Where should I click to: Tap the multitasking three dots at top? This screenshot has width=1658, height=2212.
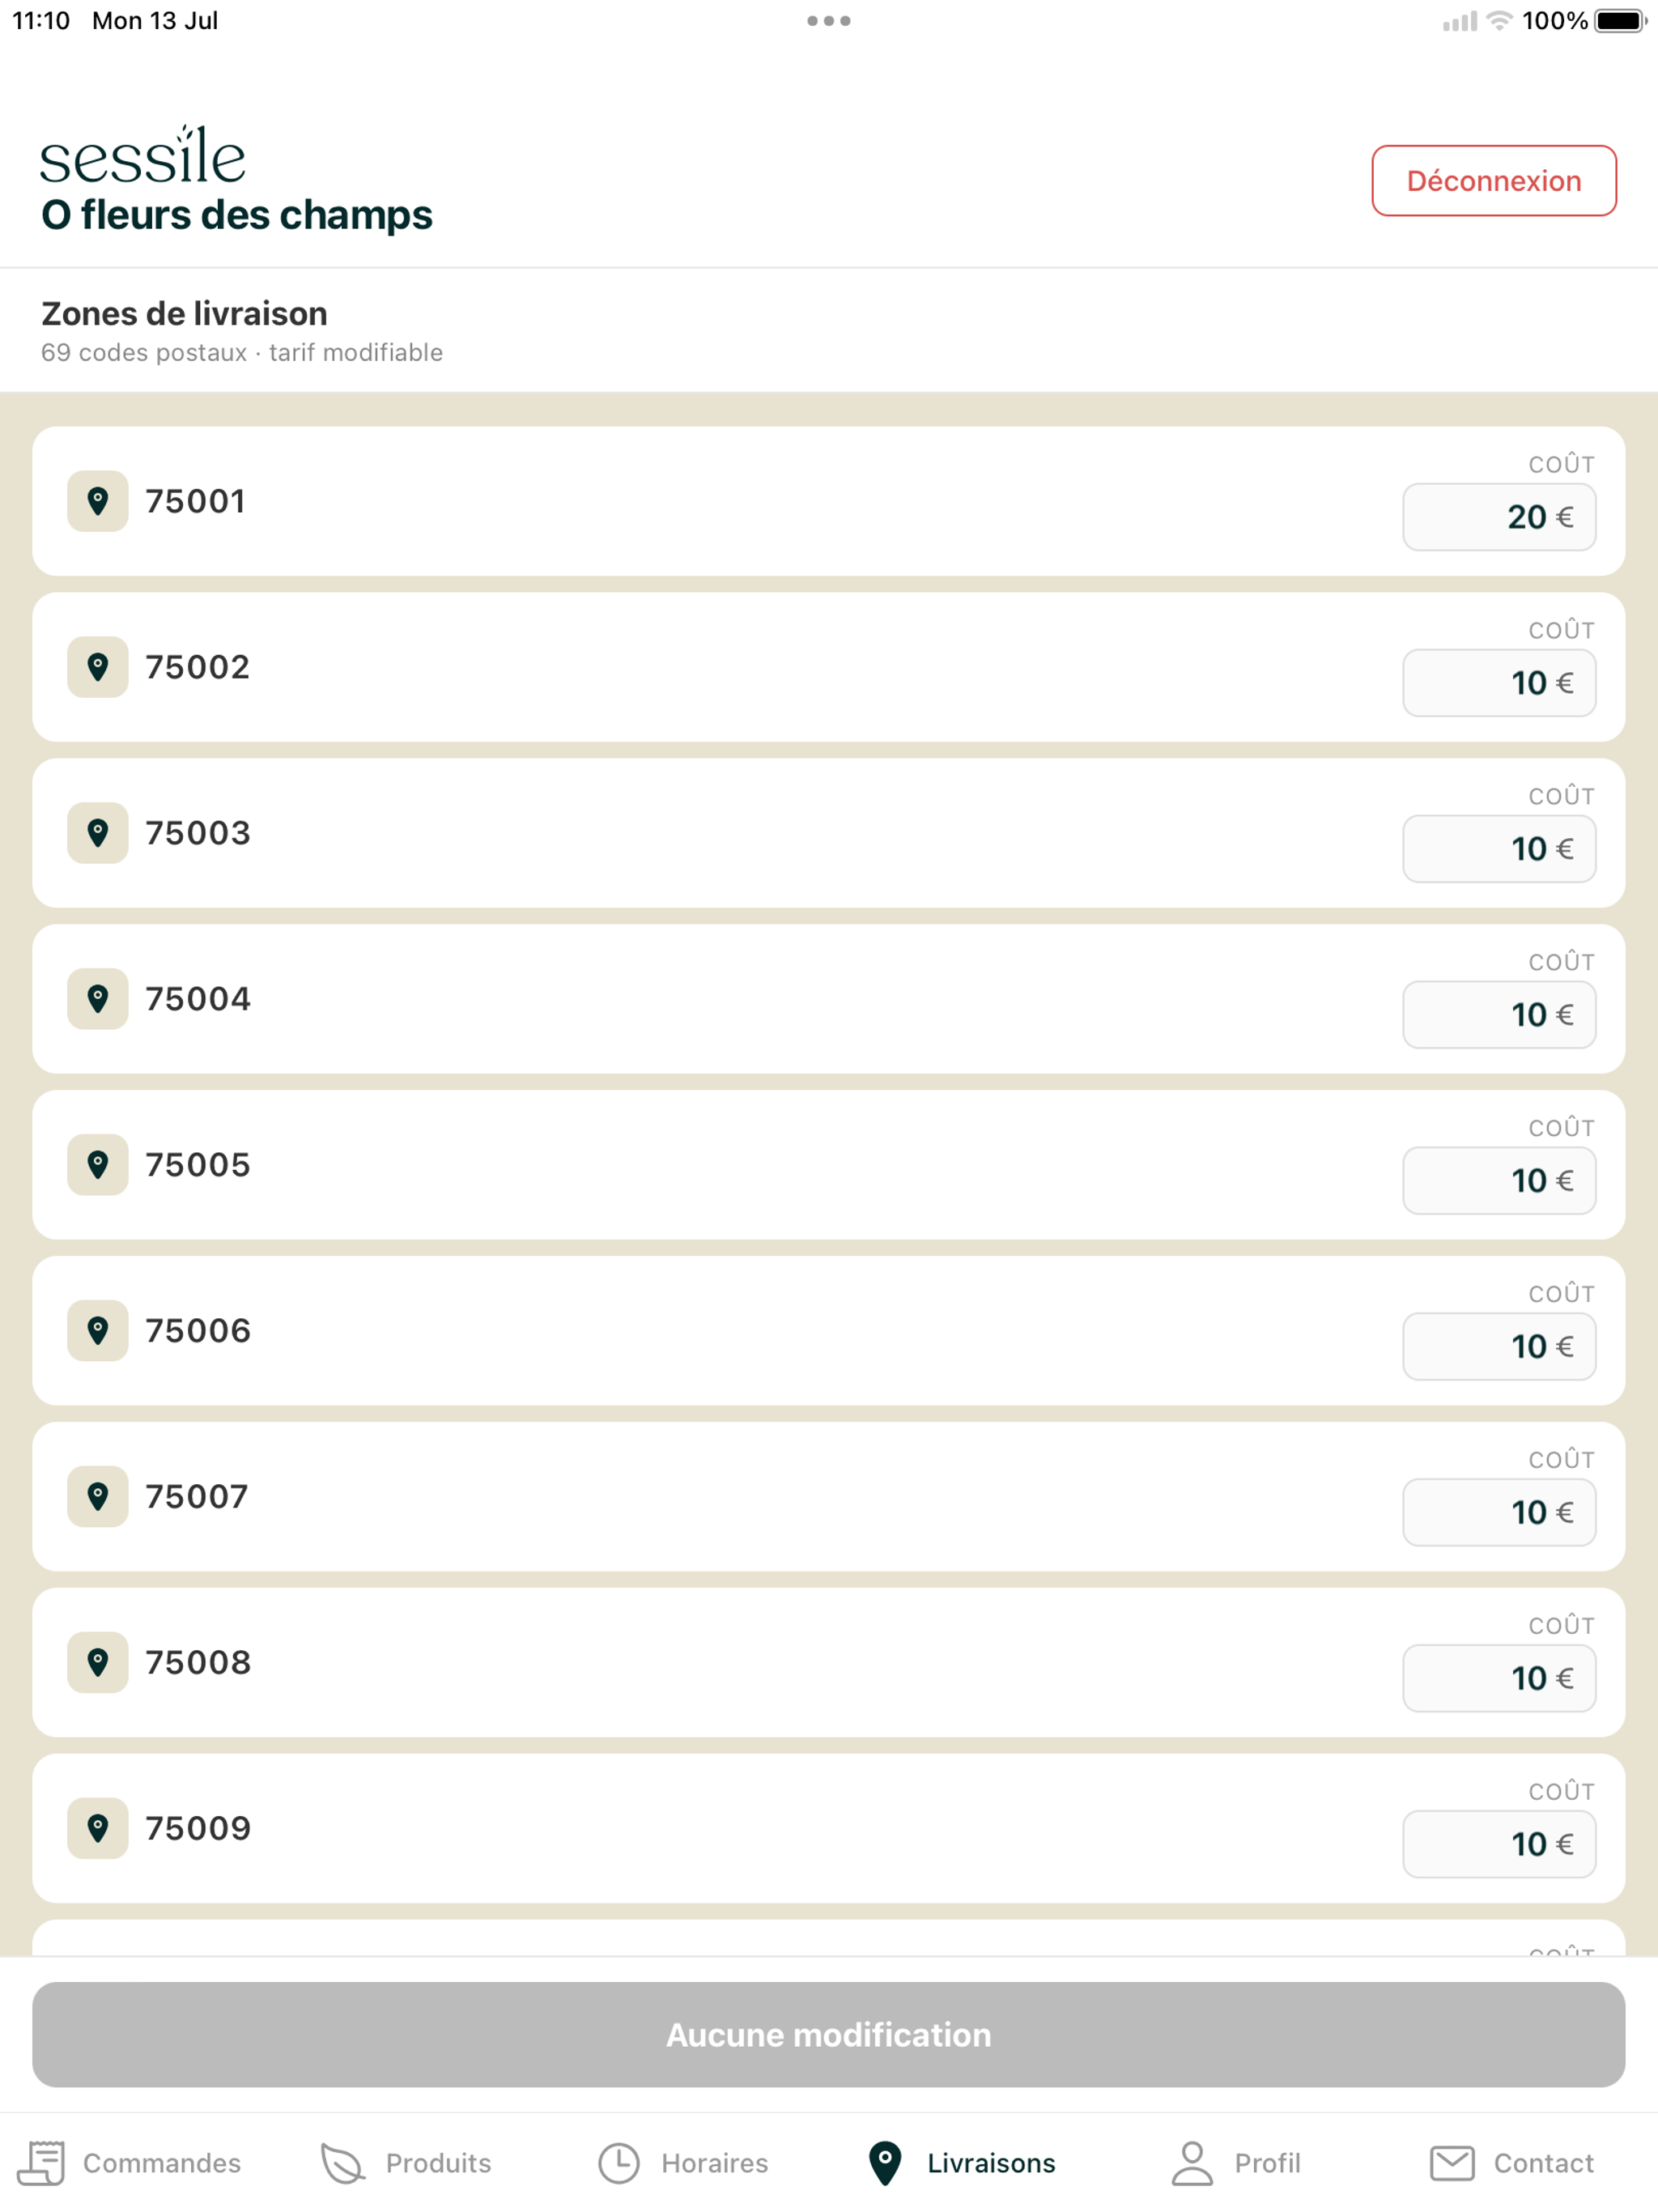click(x=829, y=21)
